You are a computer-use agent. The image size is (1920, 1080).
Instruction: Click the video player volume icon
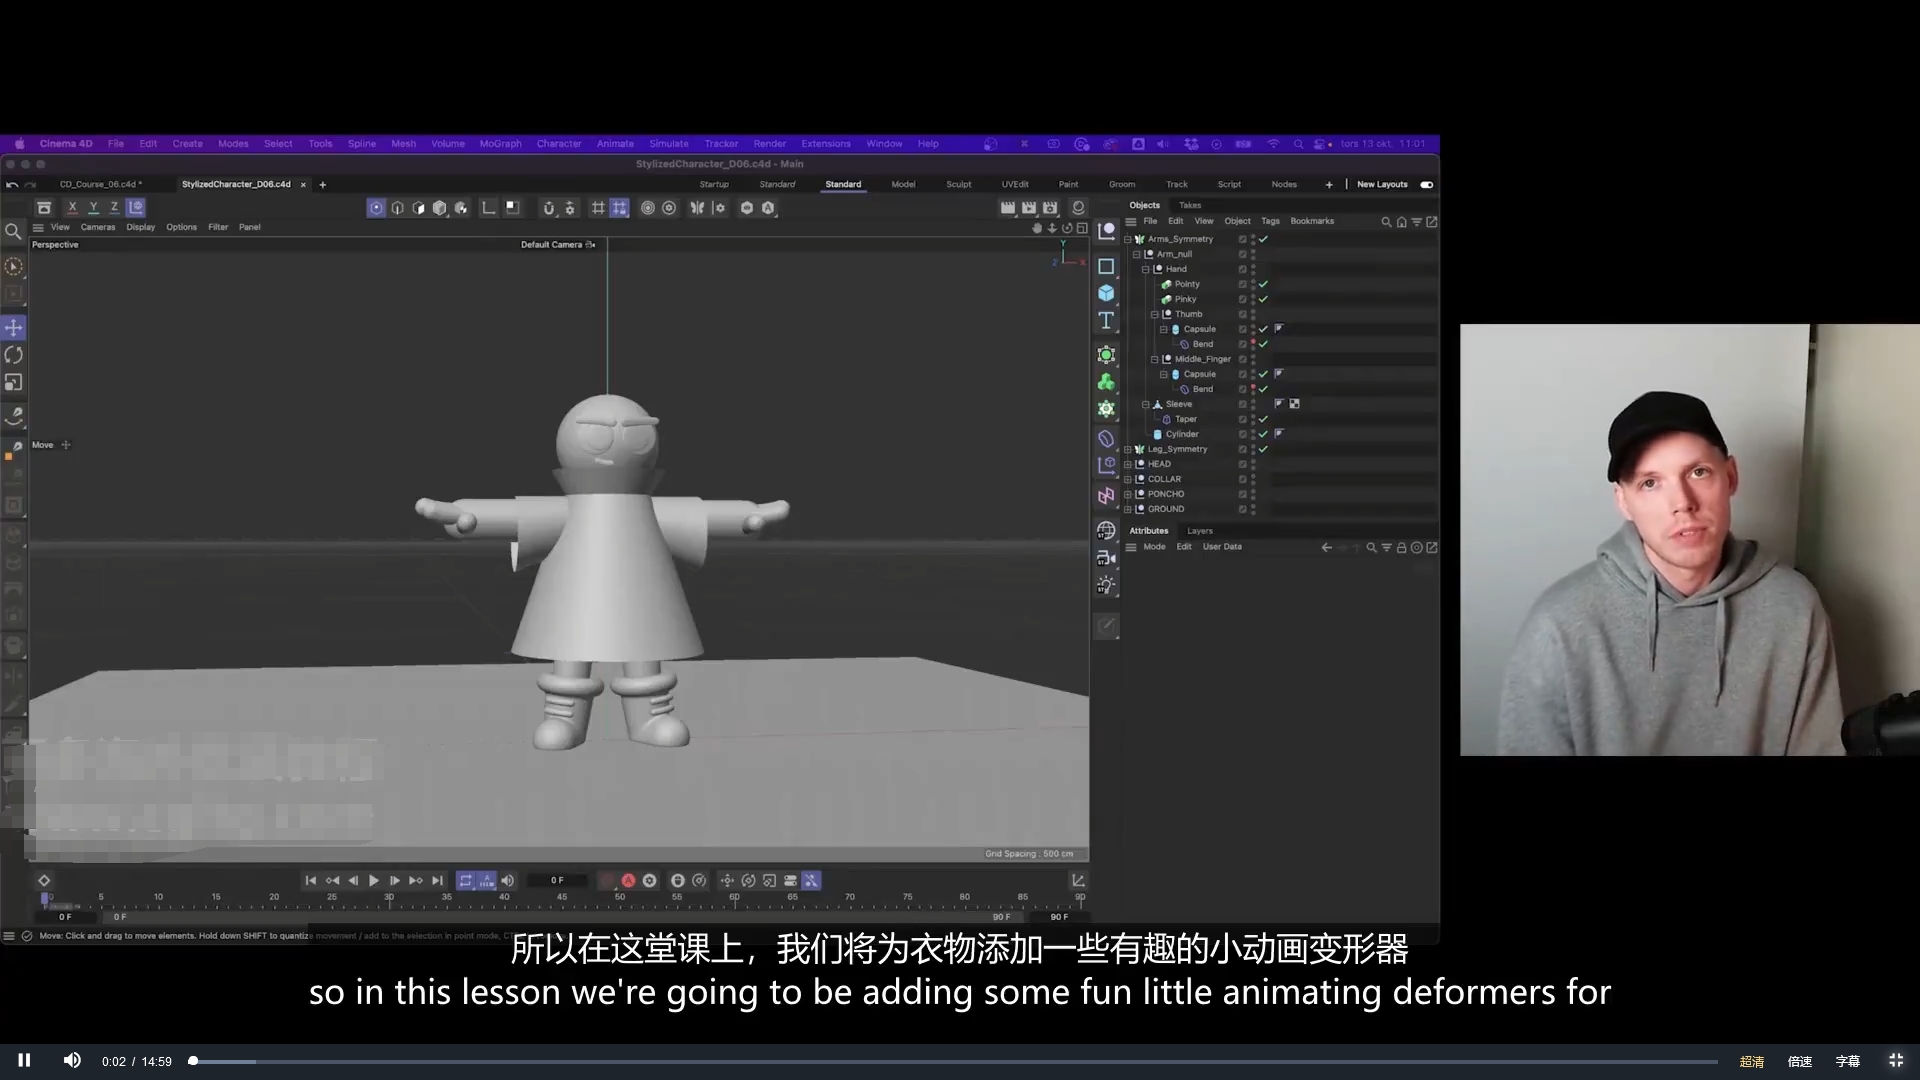point(72,1061)
